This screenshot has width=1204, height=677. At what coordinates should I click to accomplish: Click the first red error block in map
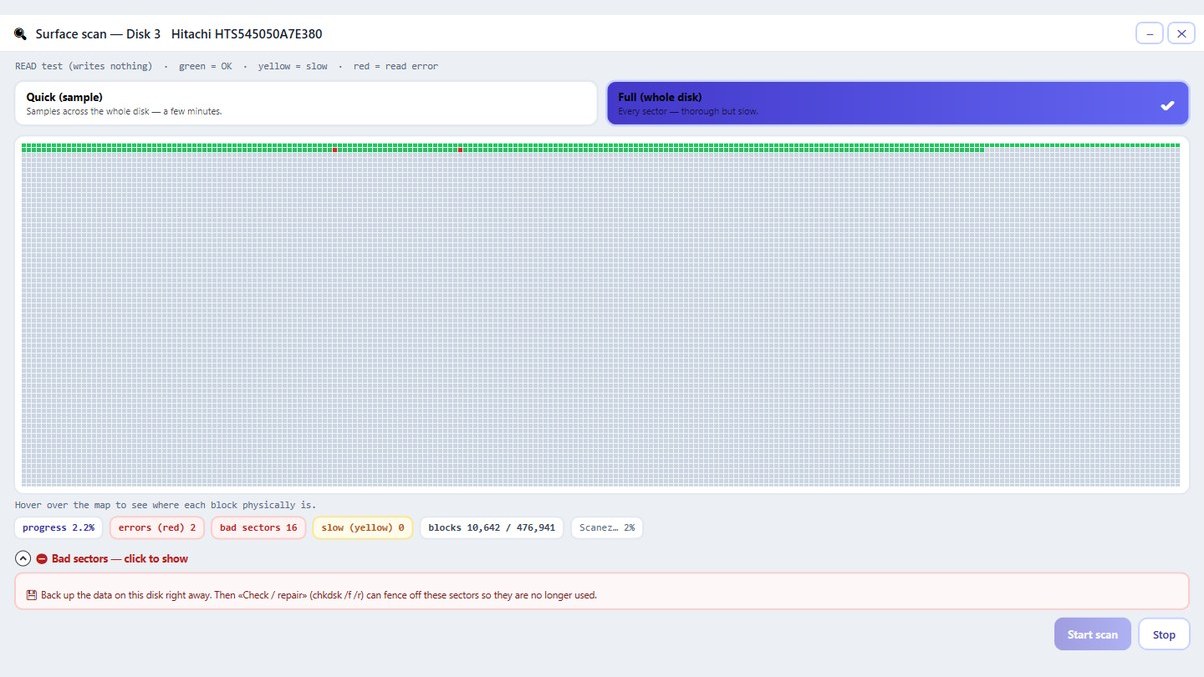point(335,150)
